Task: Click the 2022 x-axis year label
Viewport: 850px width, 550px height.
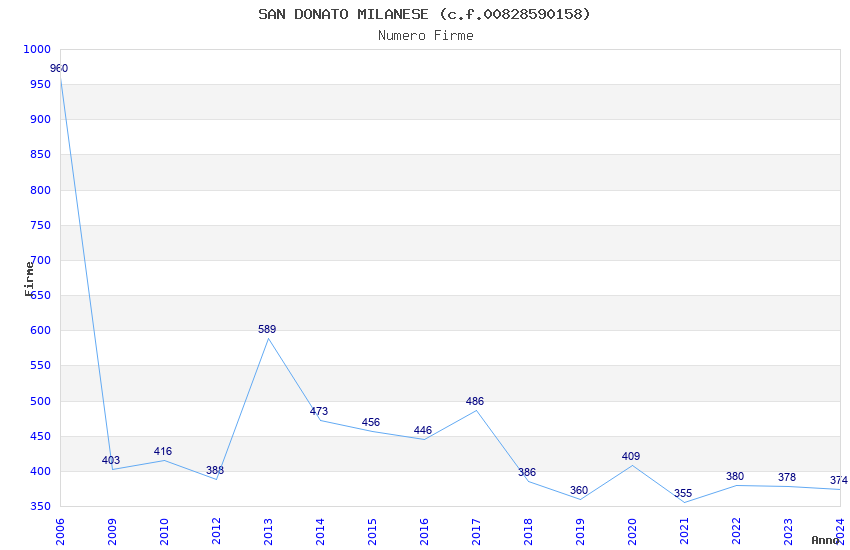Action: [x=736, y=531]
